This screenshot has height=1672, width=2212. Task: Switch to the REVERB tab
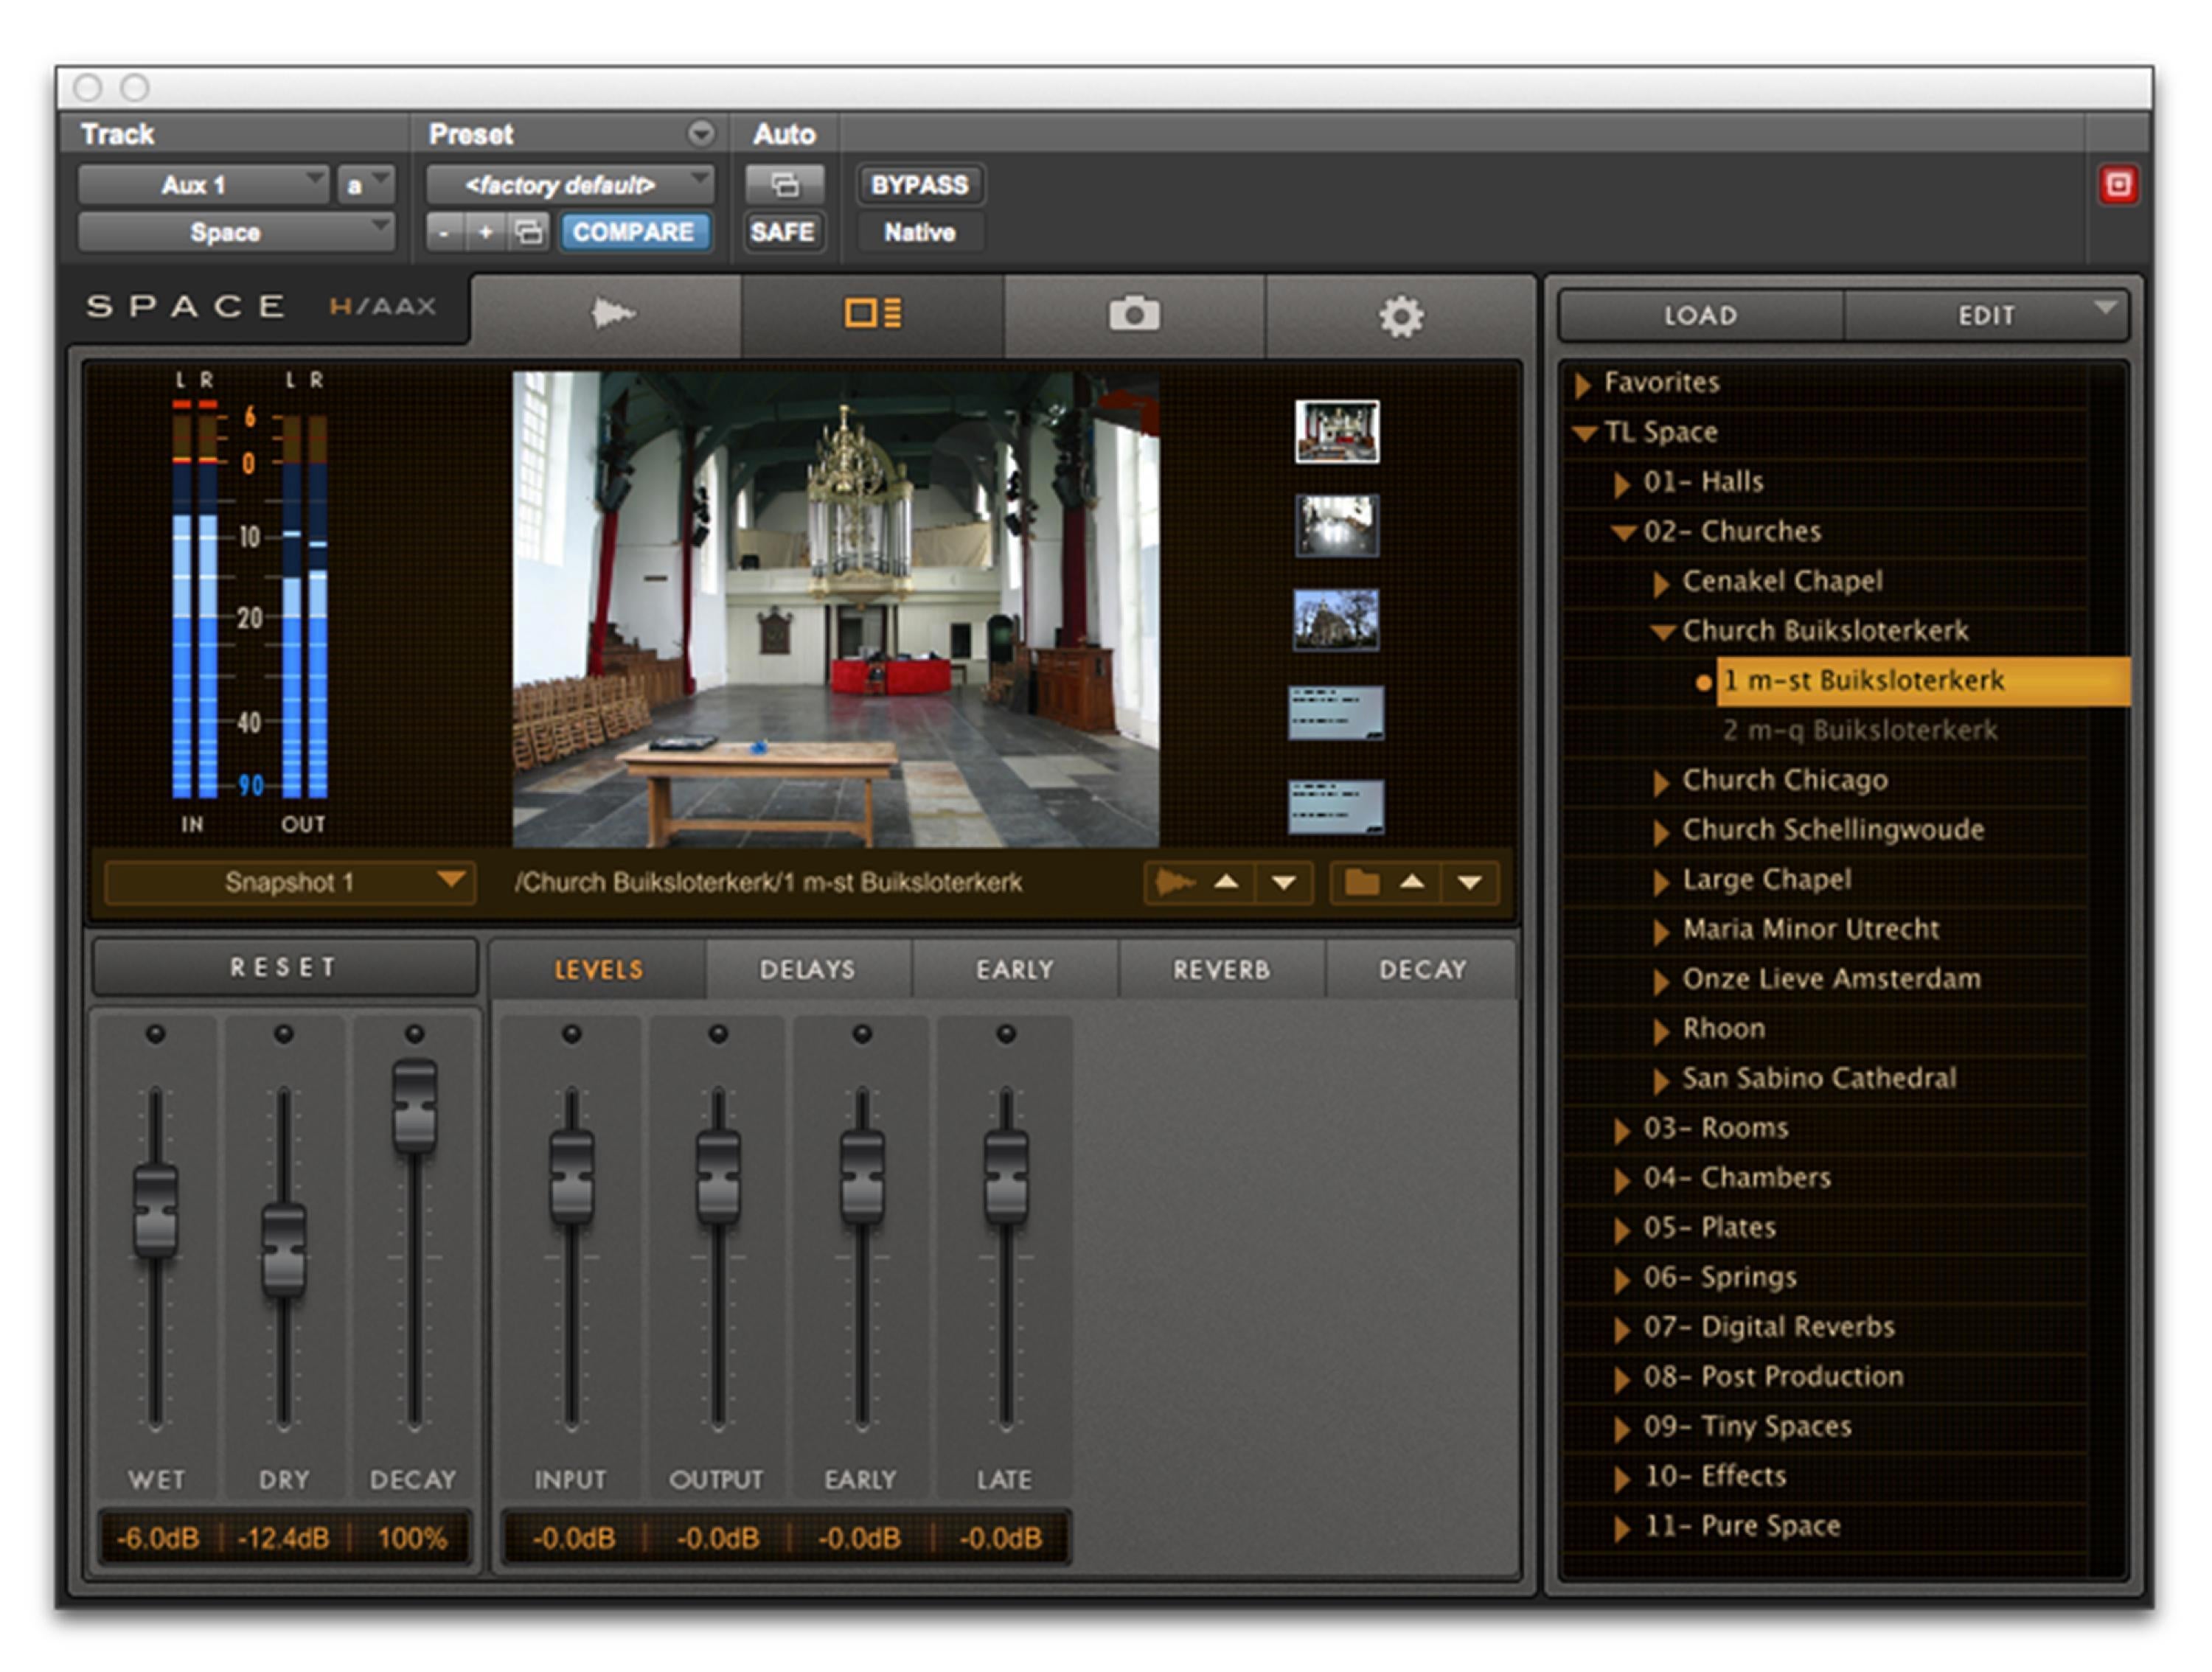1221,969
